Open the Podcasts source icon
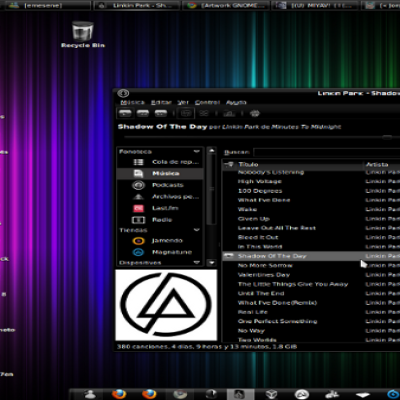400x400 pixels. (138, 185)
